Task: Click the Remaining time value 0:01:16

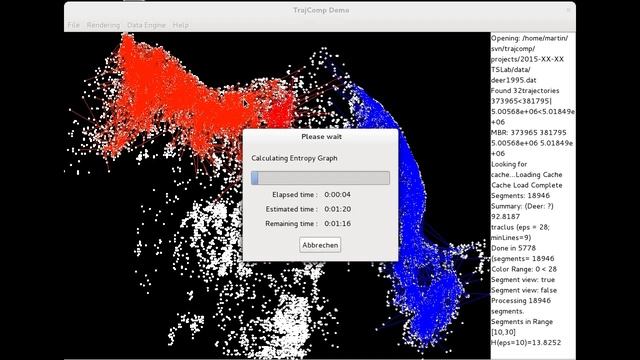Action: [x=338, y=224]
